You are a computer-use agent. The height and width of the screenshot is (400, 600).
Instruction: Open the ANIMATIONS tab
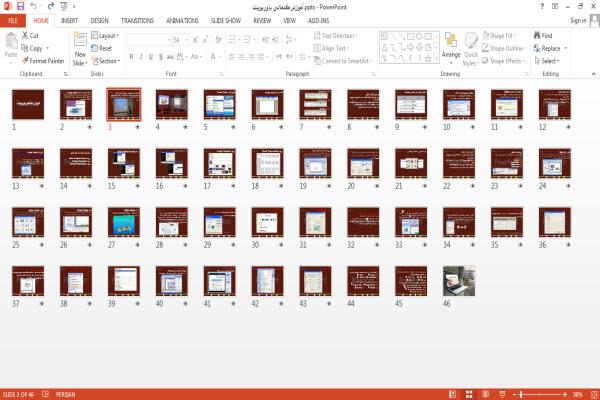click(x=182, y=21)
